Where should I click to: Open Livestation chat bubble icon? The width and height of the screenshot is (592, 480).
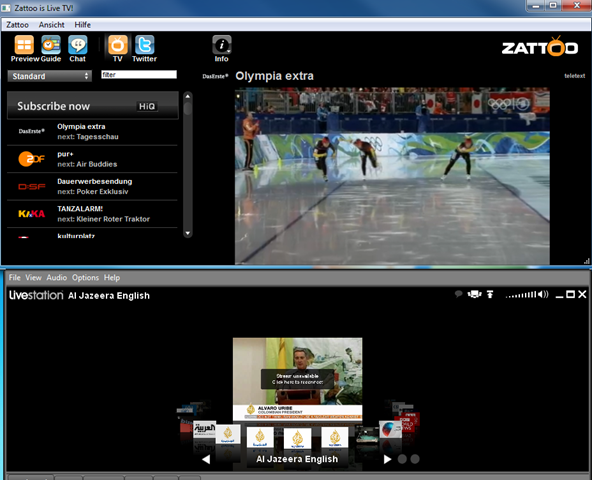(x=458, y=294)
